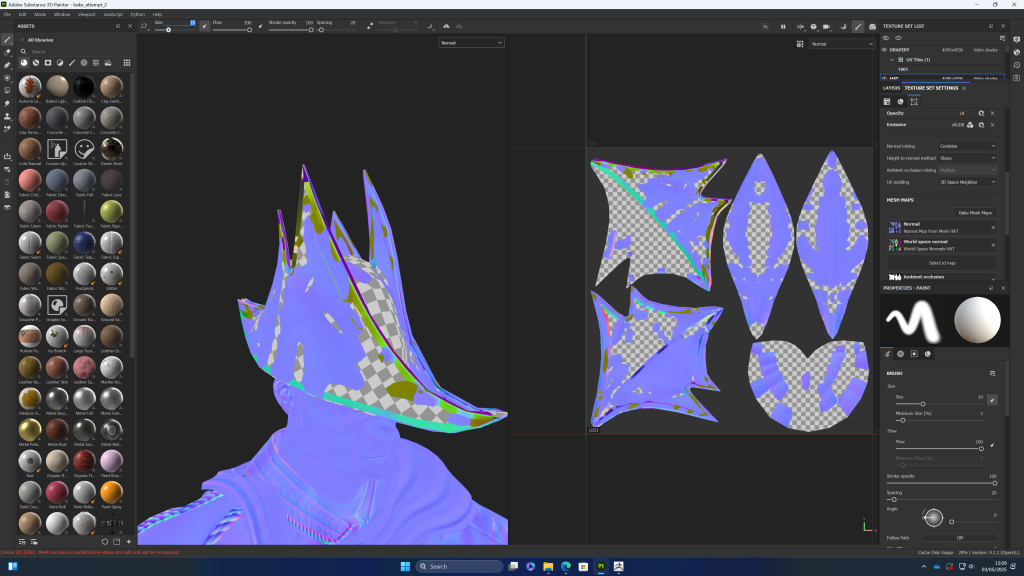This screenshot has height=576, width=1024.
Task: Open the UV padding dropdown
Action: point(966,182)
